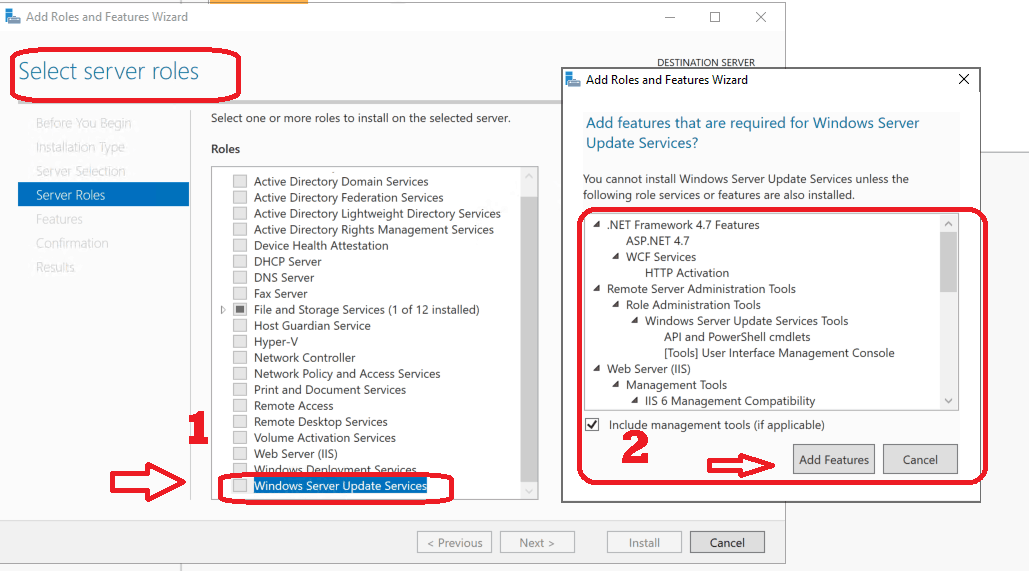Check Hyper-V role
The image size is (1029, 571).
(x=240, y=341)
